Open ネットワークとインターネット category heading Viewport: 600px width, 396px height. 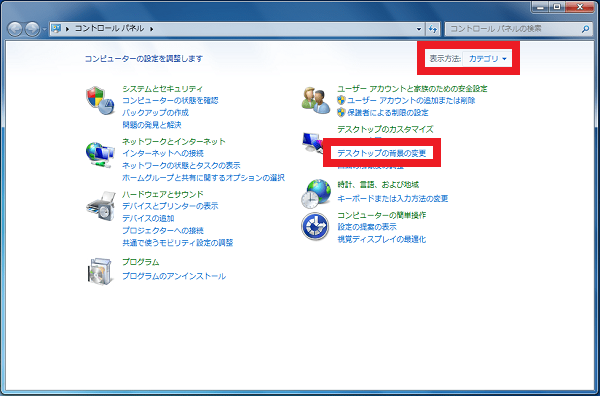point(174,142)
